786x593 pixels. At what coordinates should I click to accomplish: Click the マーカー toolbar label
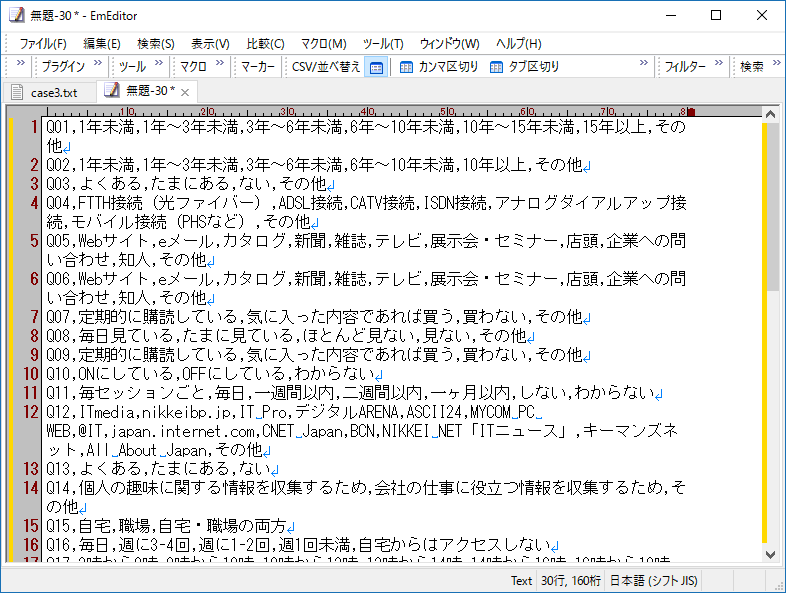click(258, 67)
